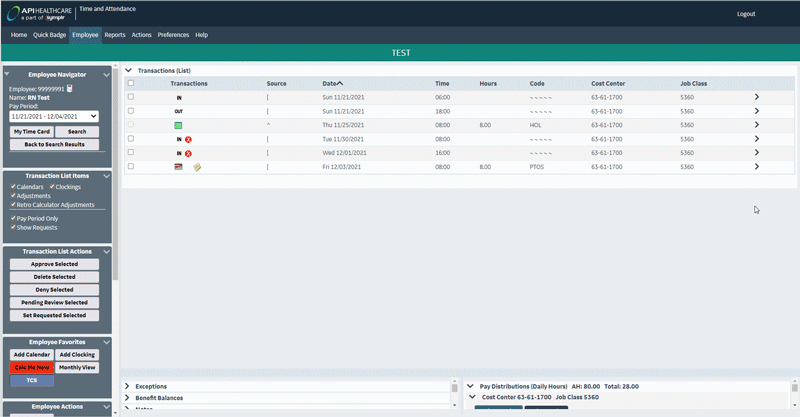Collapse the Transactions (List) section
This screenshot has height=417, width=800.
(x=129, y=71)
